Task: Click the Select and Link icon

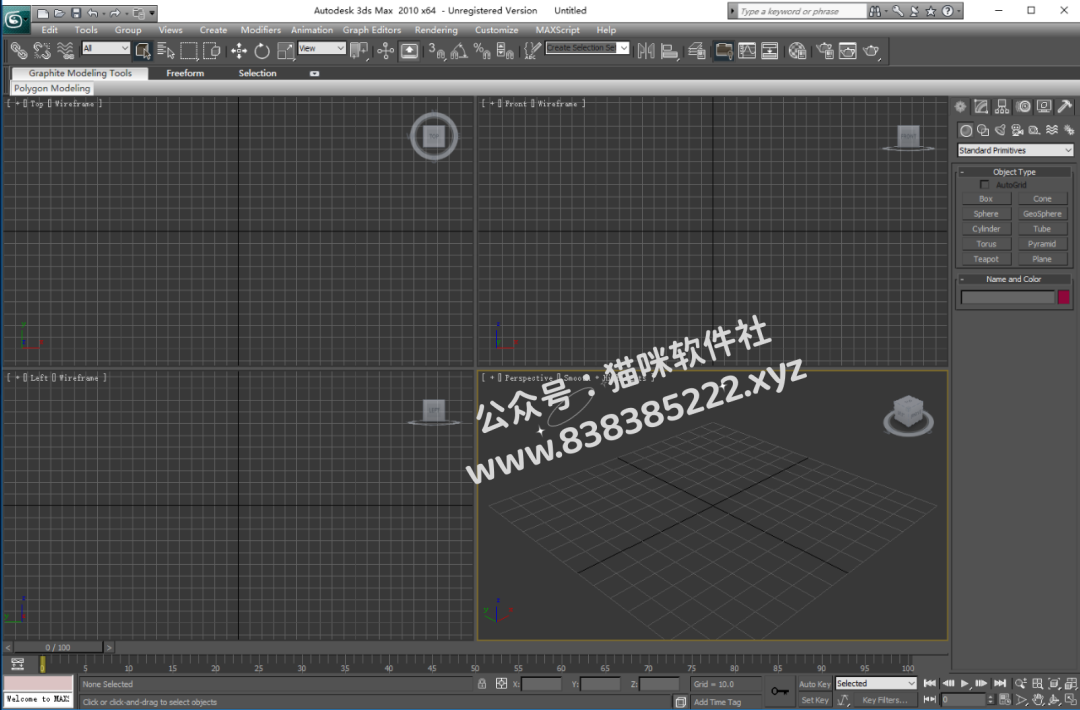Action: pyautogui.click(x=19, y=50)
